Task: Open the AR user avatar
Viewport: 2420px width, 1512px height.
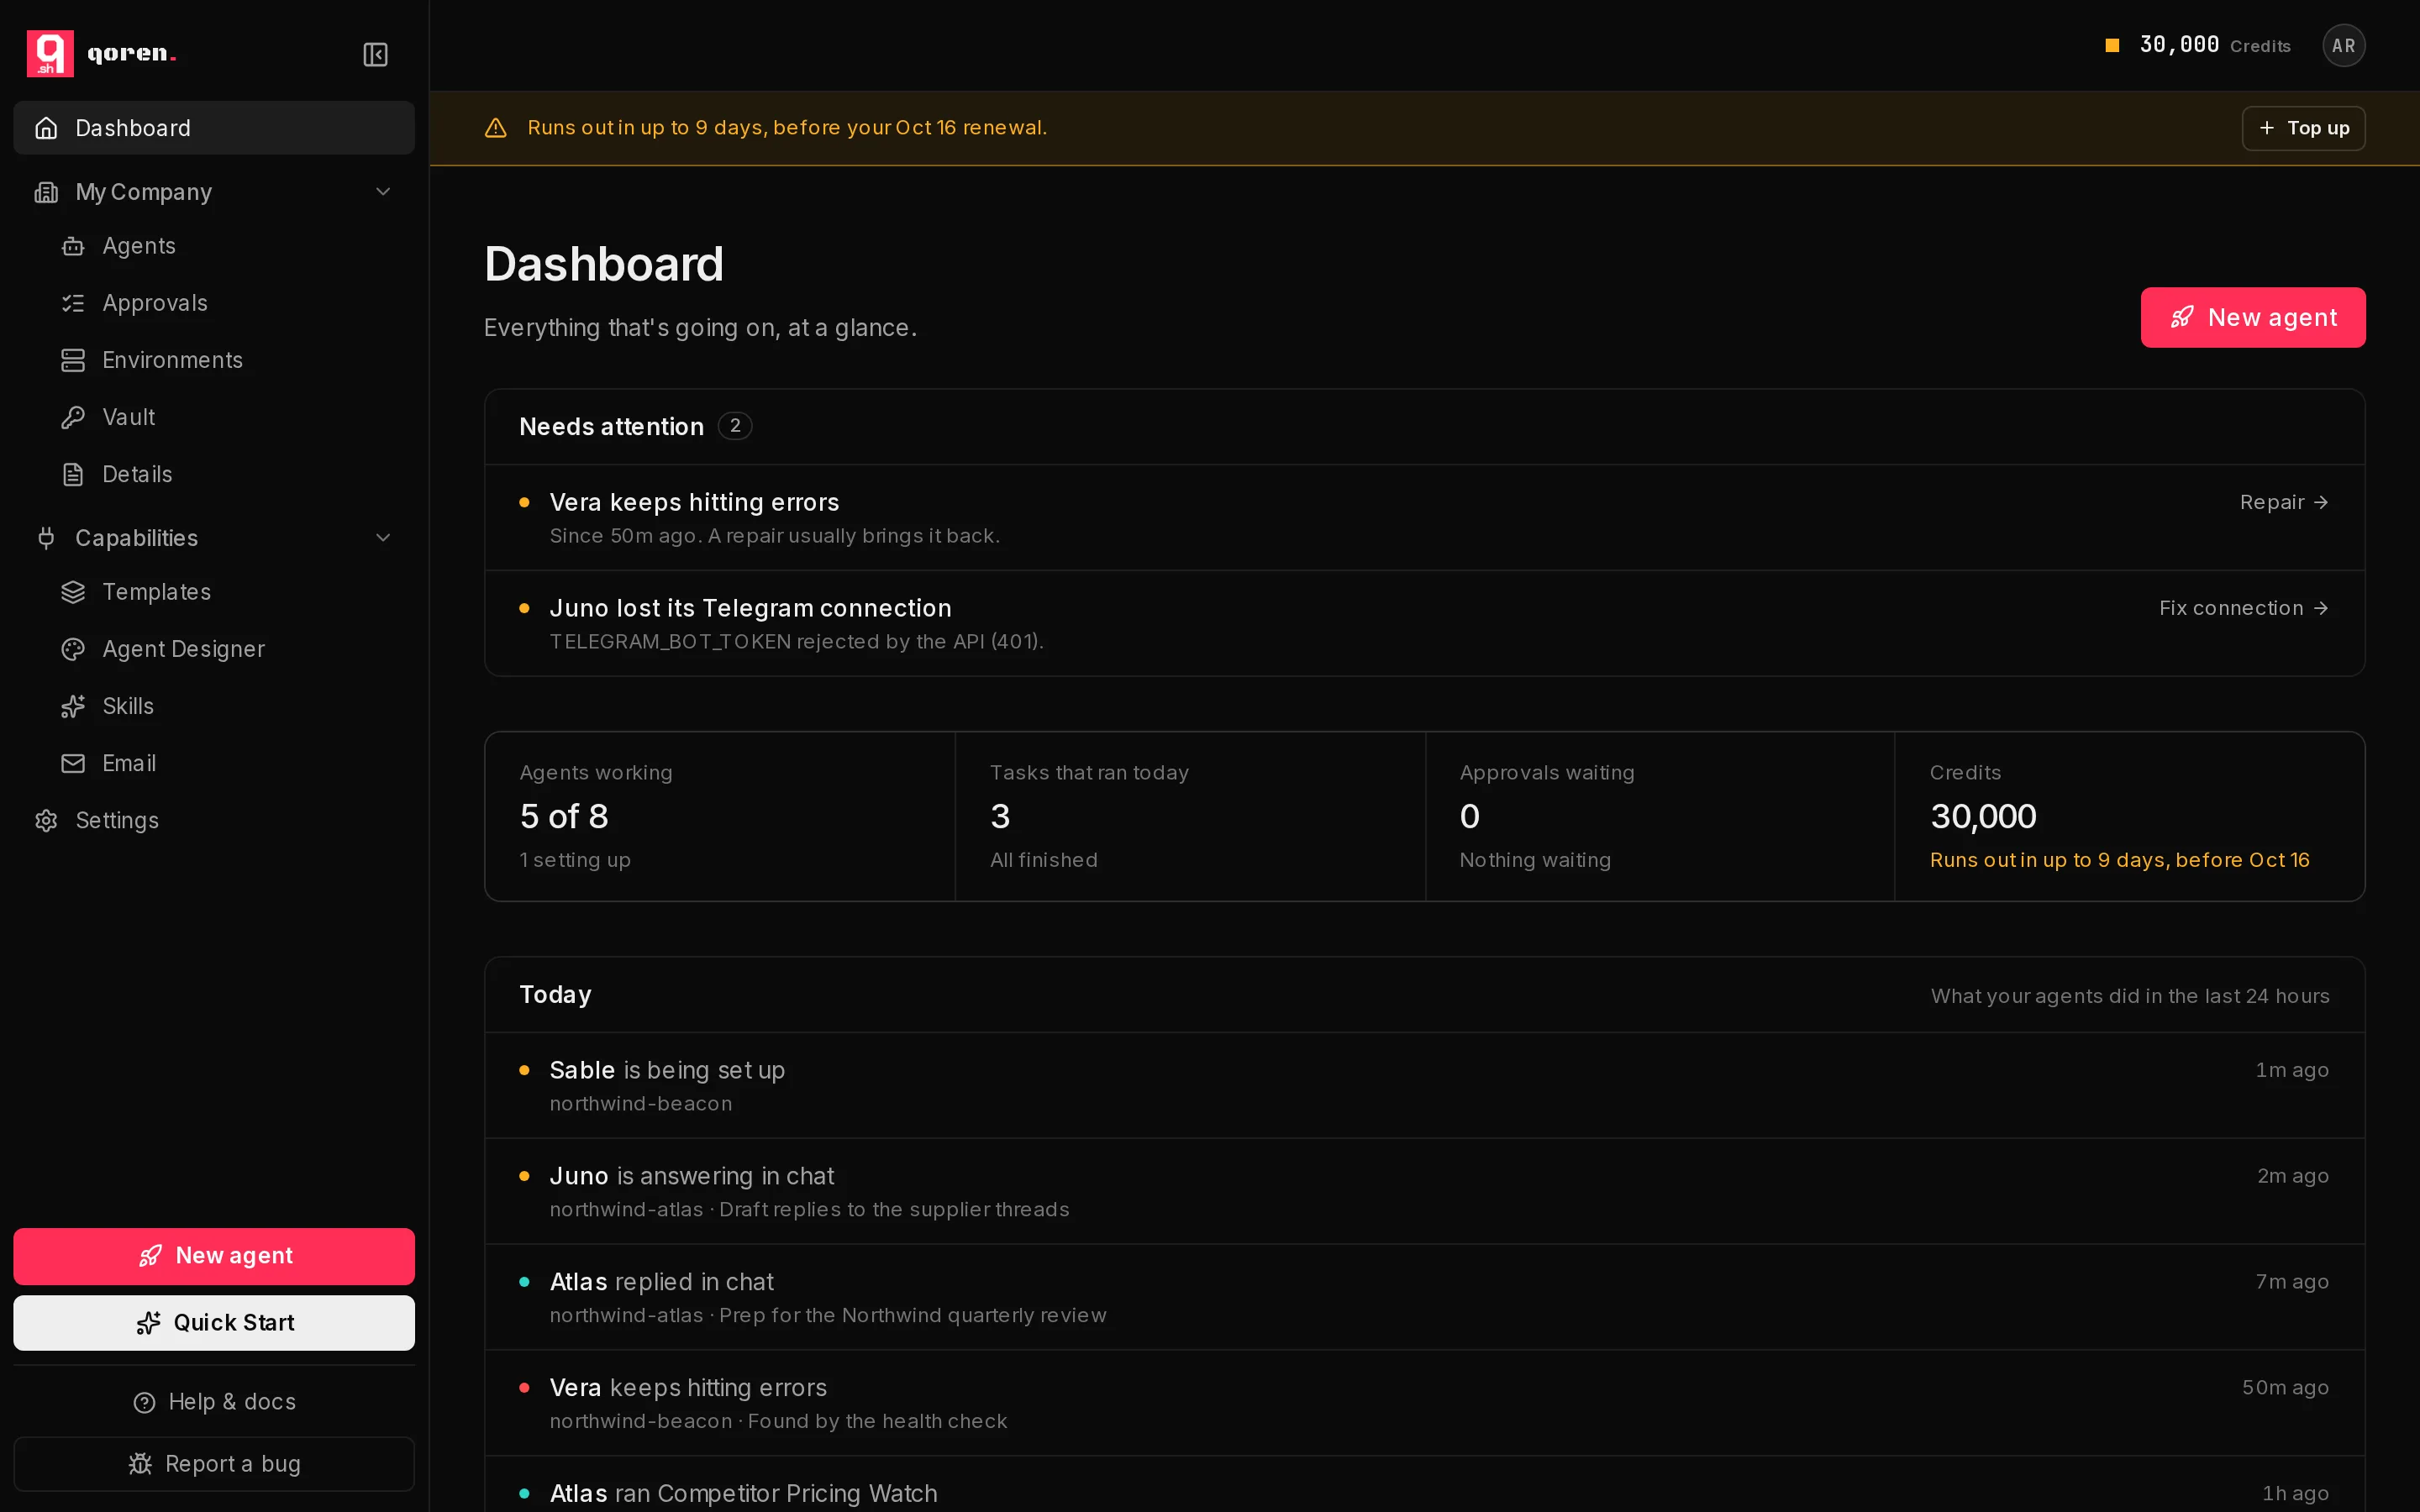Action: [x=2343, y=45]
